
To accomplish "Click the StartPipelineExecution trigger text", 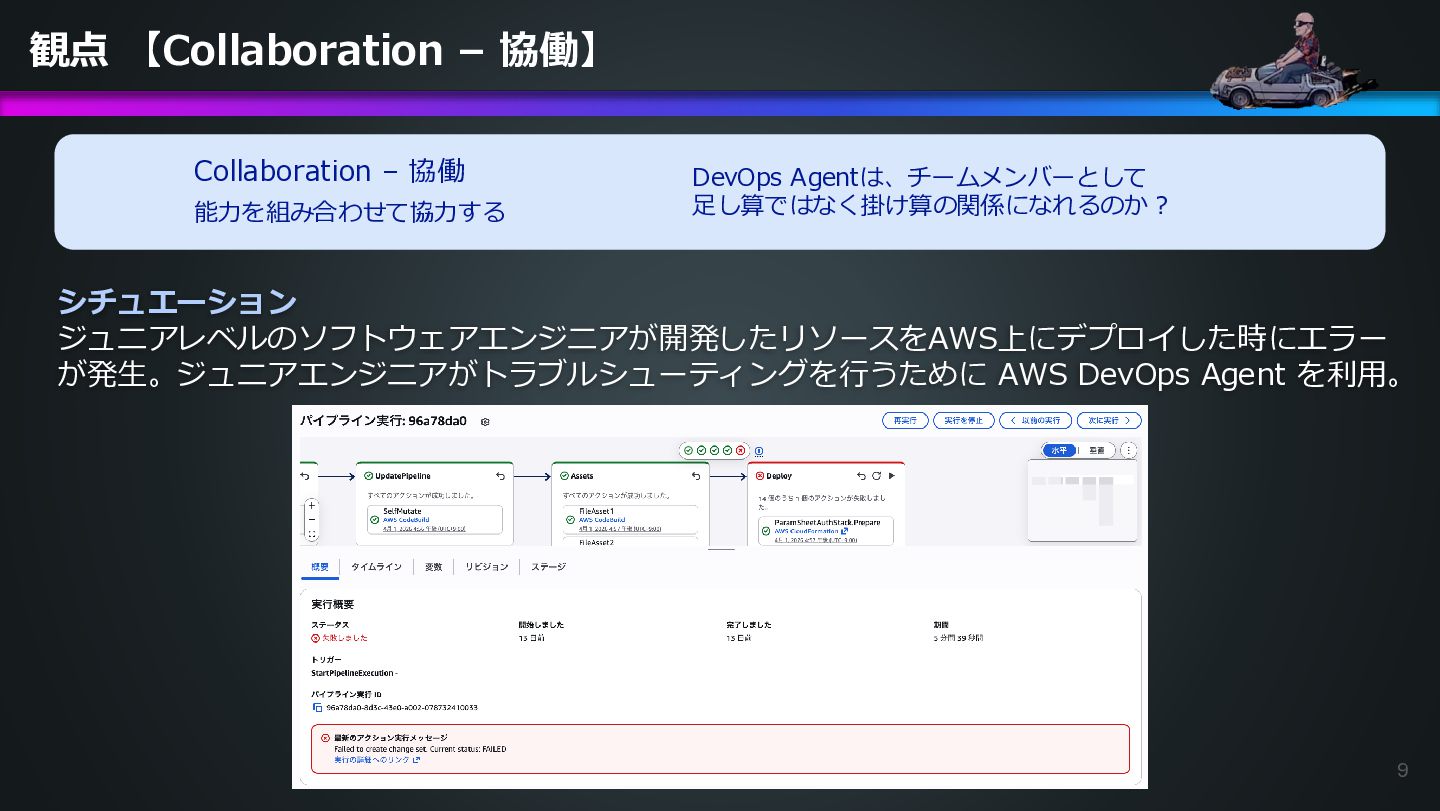I will (354, 673).
